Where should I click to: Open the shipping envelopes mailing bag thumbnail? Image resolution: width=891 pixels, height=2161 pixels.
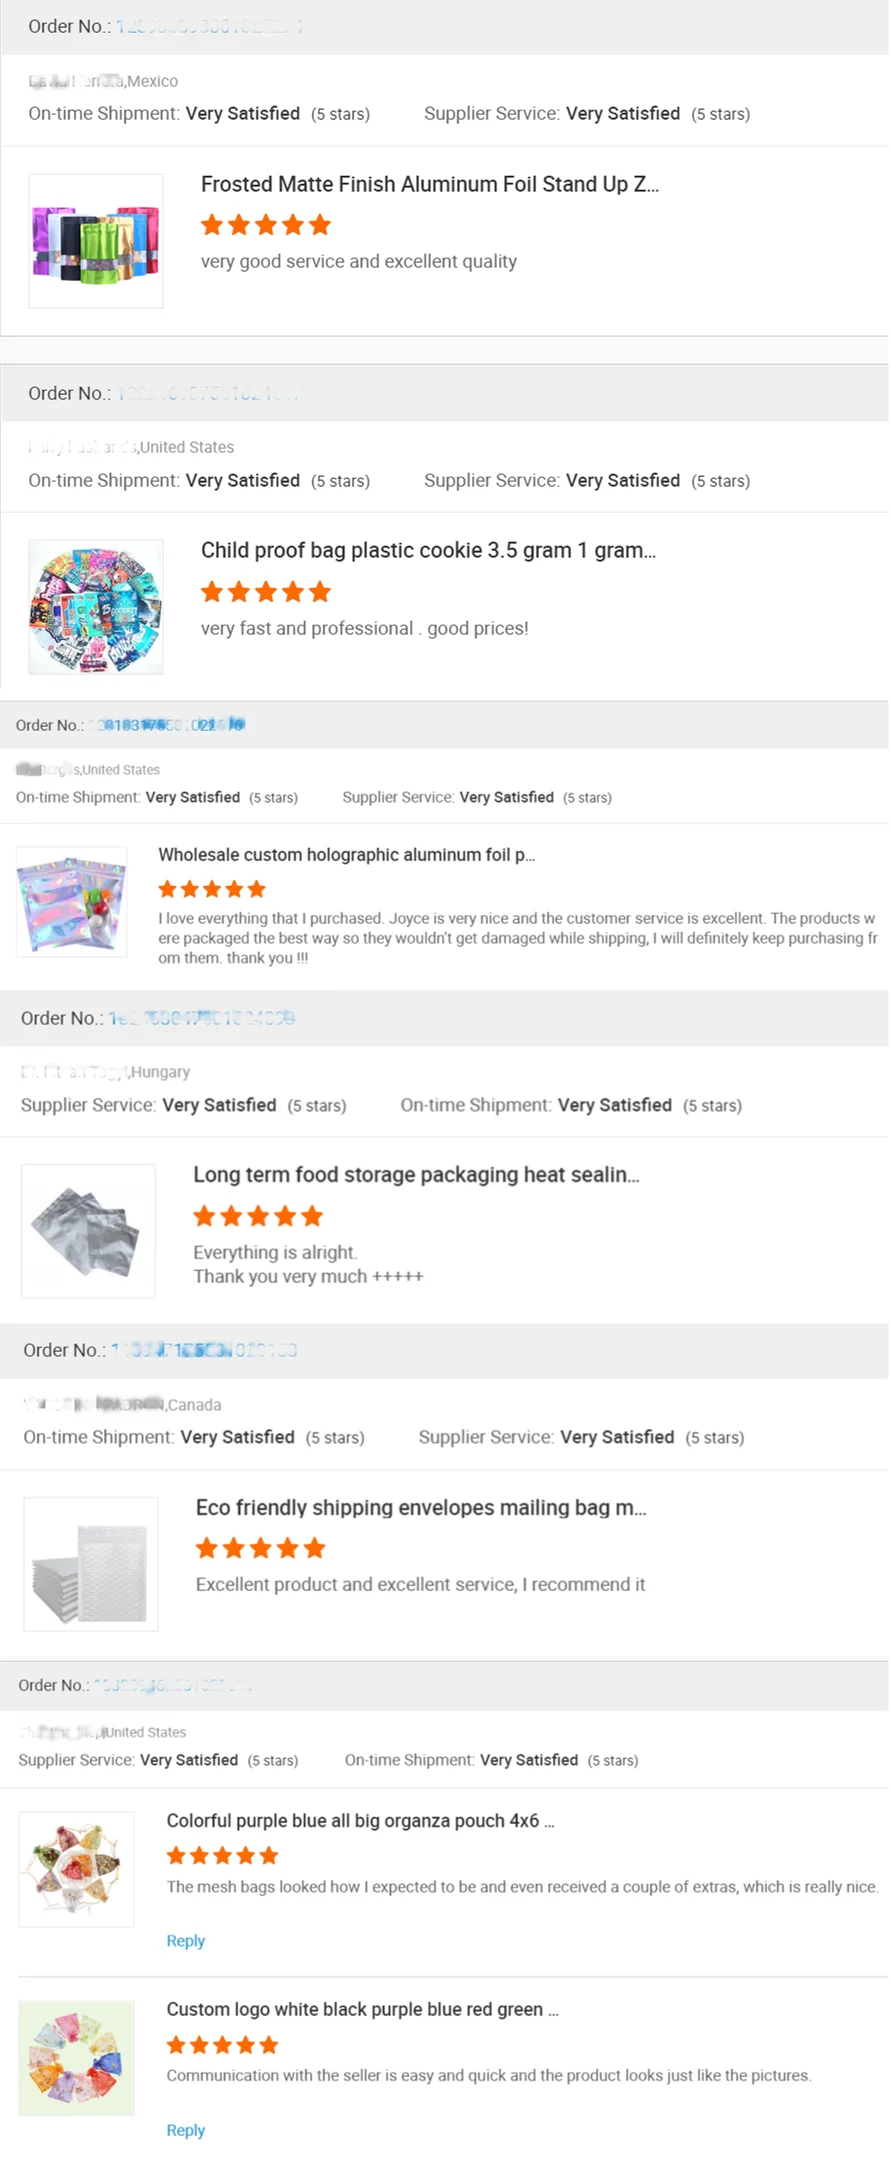tap(91, 1564)
